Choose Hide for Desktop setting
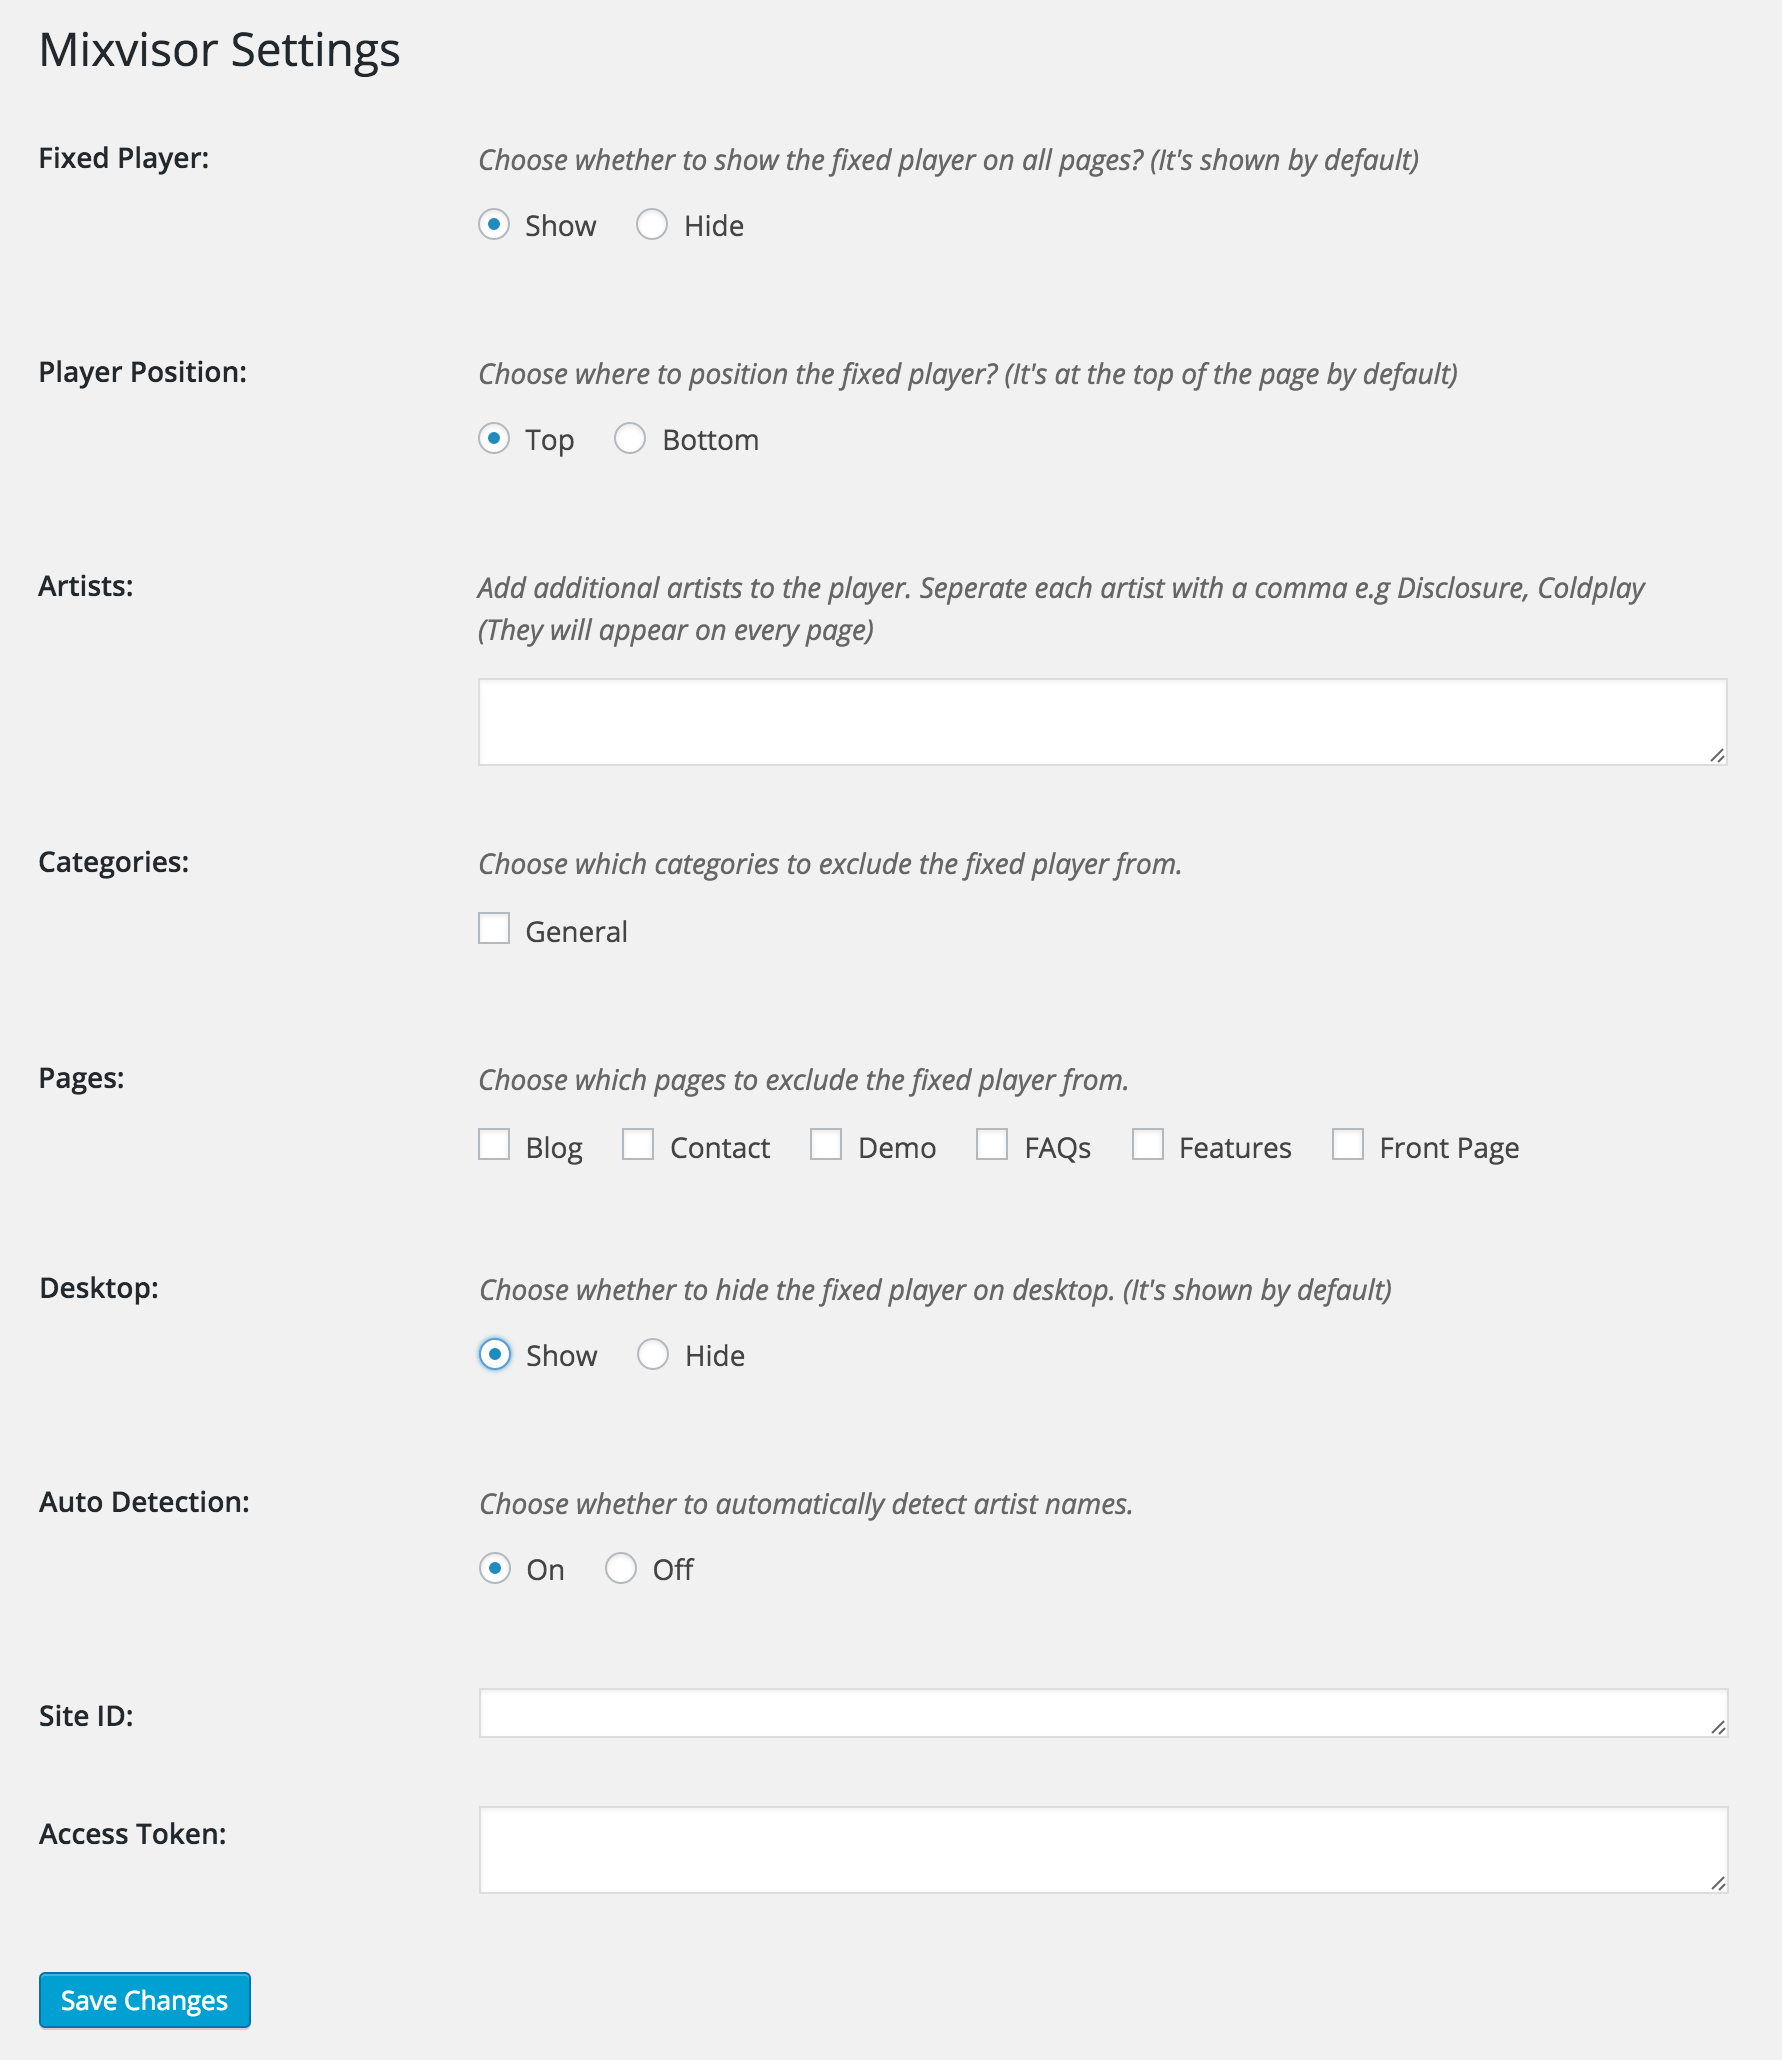 [653, 1354]
